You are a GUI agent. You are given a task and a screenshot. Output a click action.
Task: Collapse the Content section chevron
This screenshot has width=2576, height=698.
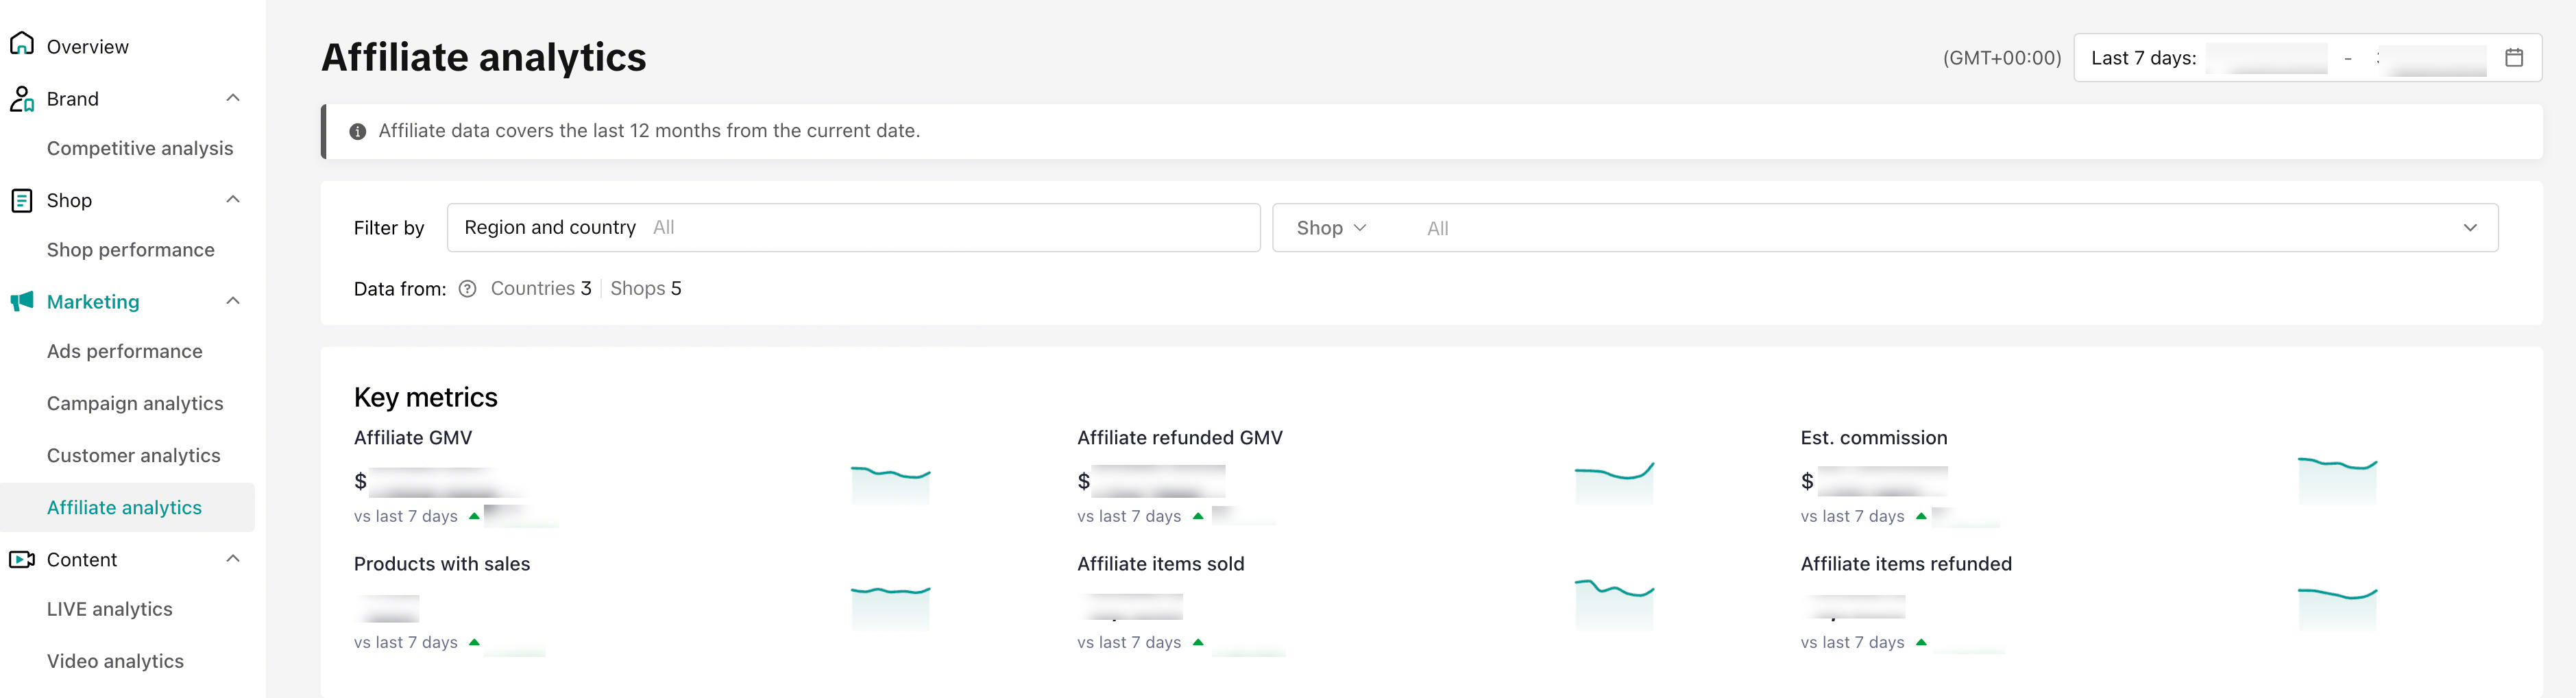click(233, 559)
